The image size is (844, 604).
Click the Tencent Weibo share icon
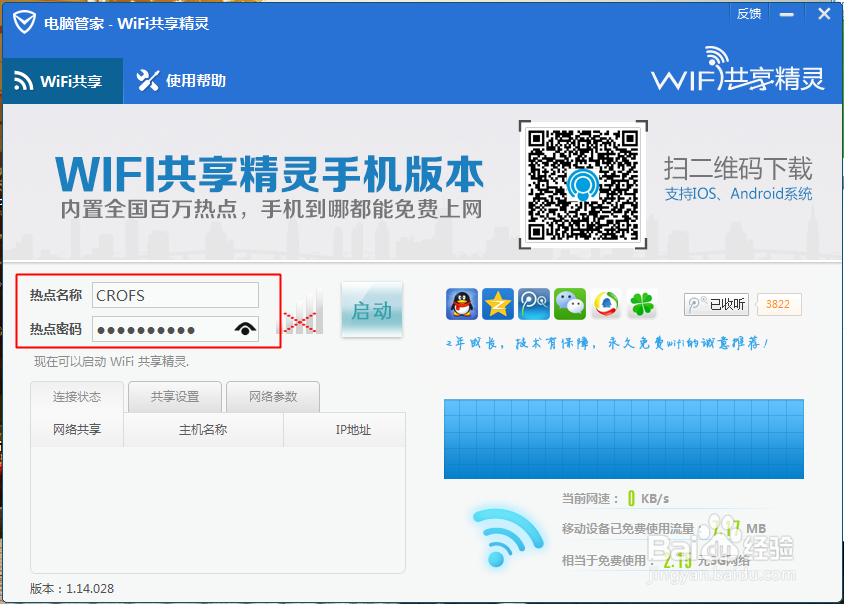(x=534, y=304)
